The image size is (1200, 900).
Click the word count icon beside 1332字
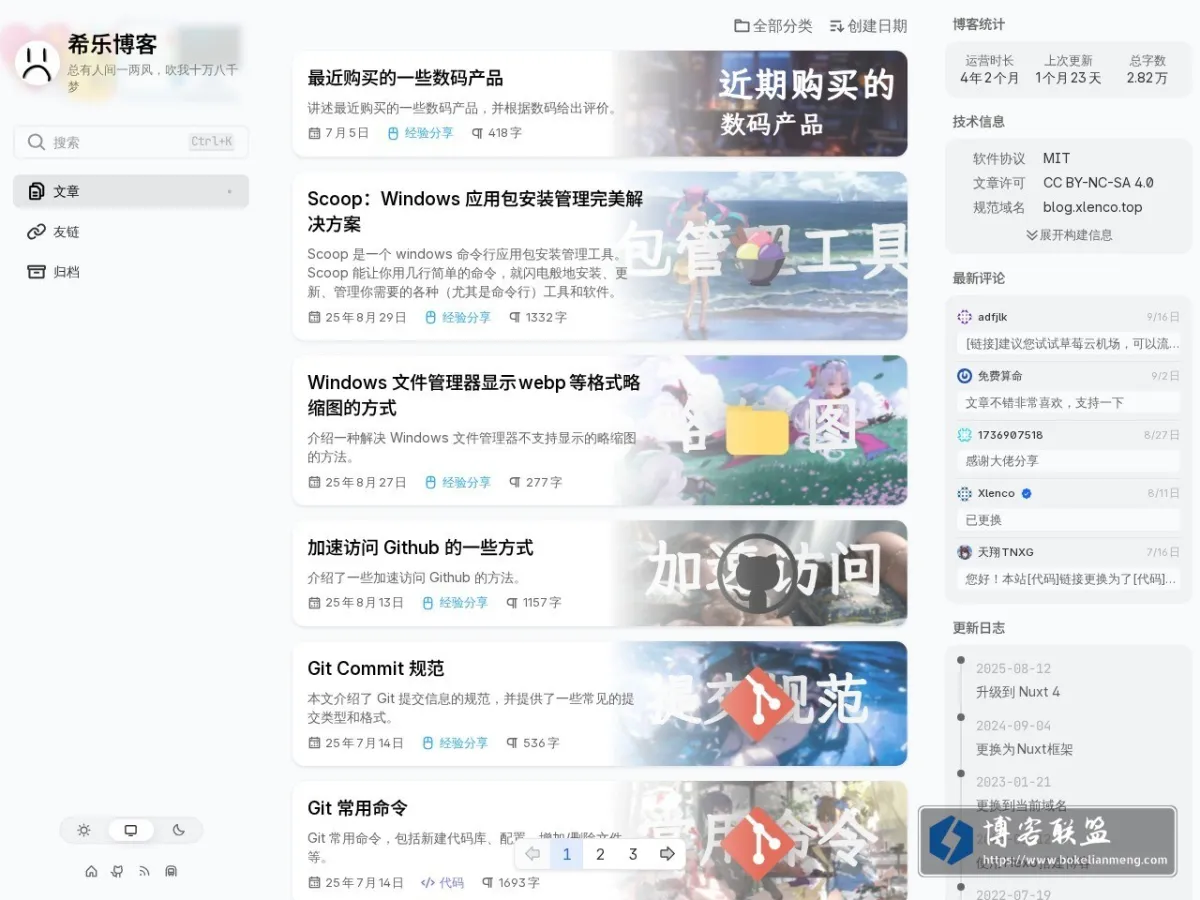(x=515, y=317)
